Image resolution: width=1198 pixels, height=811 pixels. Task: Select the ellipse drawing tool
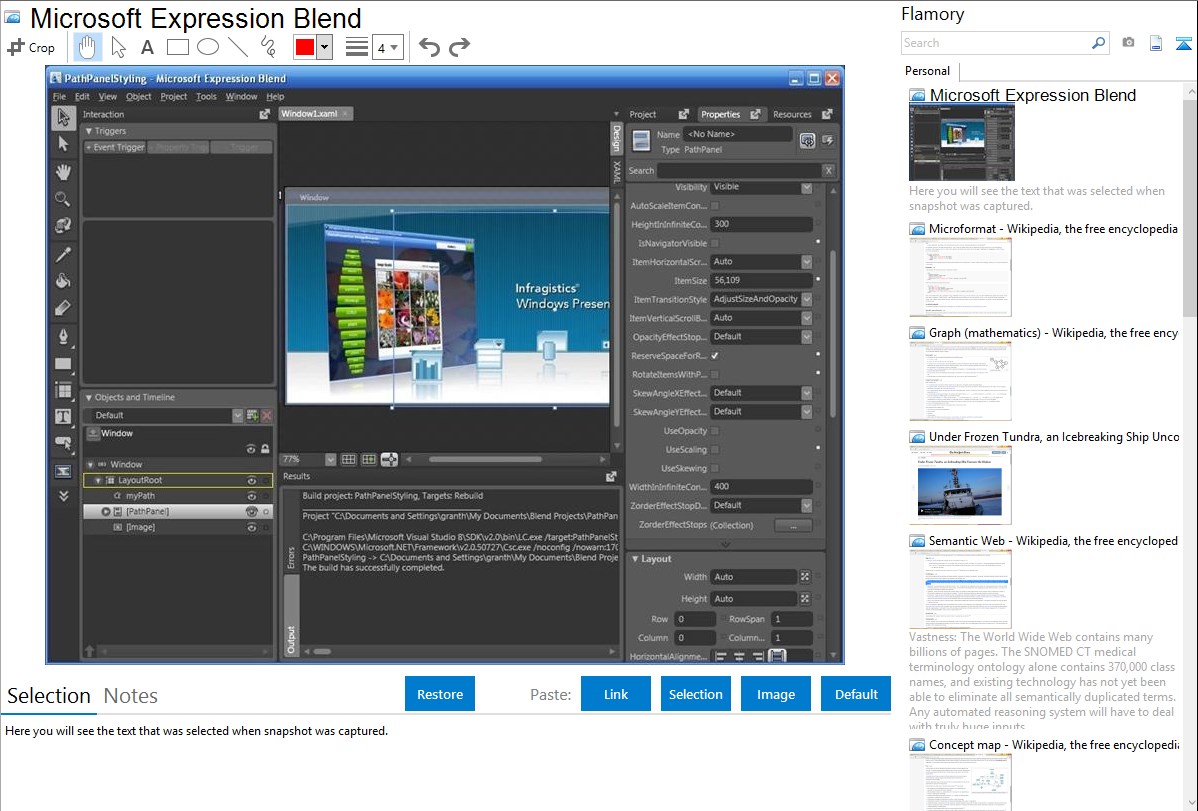point(208,47)
